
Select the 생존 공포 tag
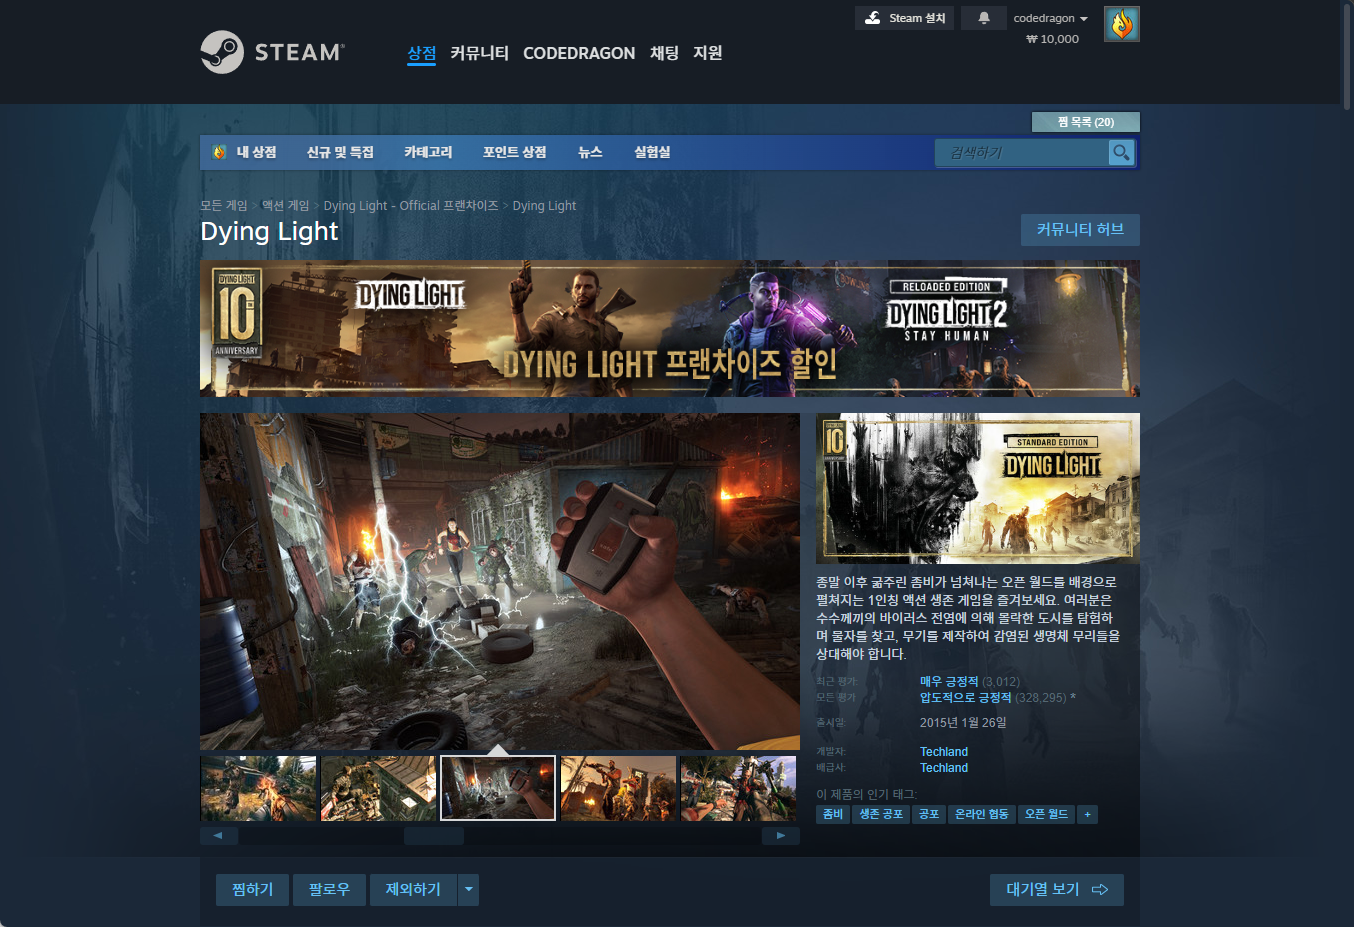[881, 814]
